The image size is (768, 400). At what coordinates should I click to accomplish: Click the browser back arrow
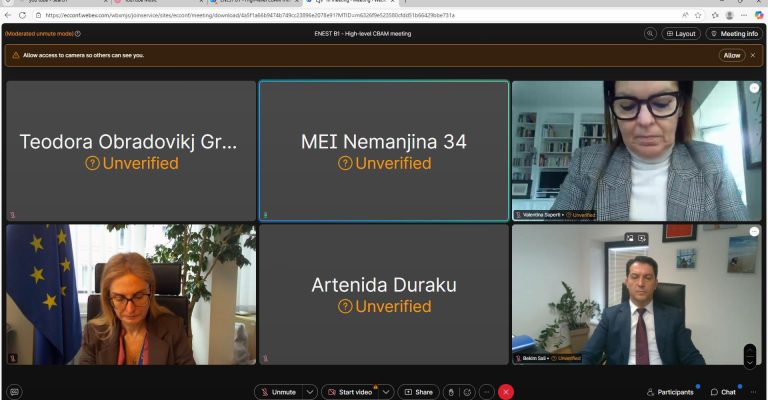point(8,15)
